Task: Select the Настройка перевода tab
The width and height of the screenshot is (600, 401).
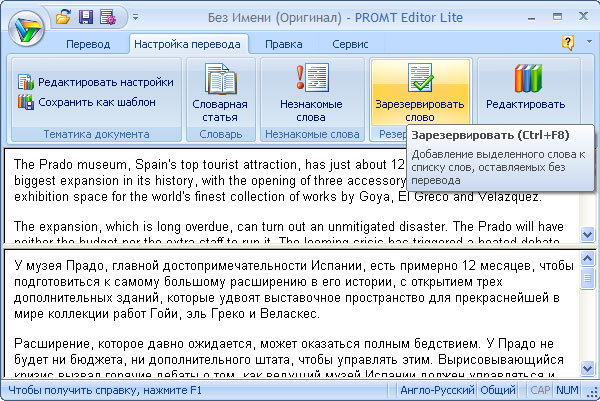Action: (187, 44)
